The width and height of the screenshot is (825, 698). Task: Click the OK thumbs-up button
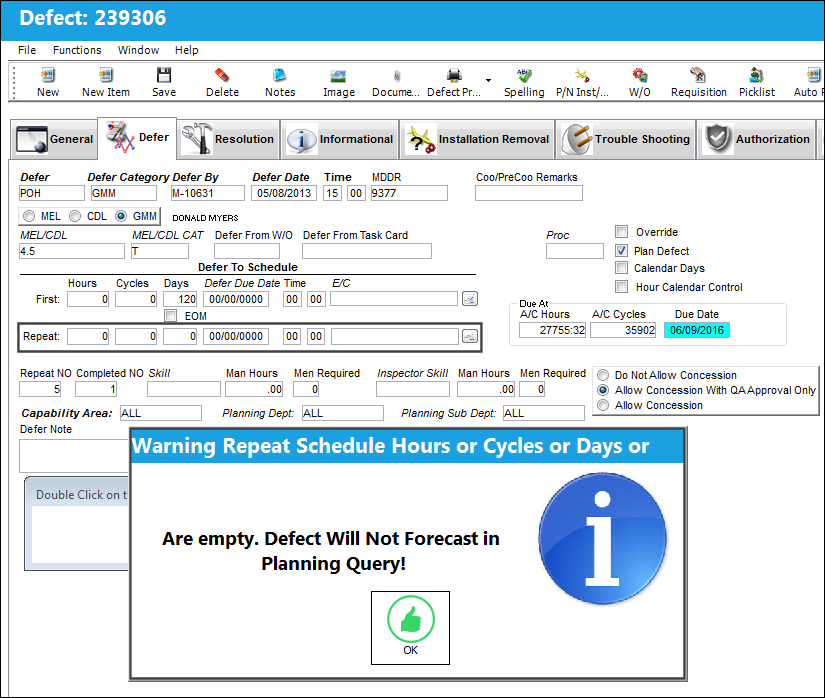click(410, 628)
